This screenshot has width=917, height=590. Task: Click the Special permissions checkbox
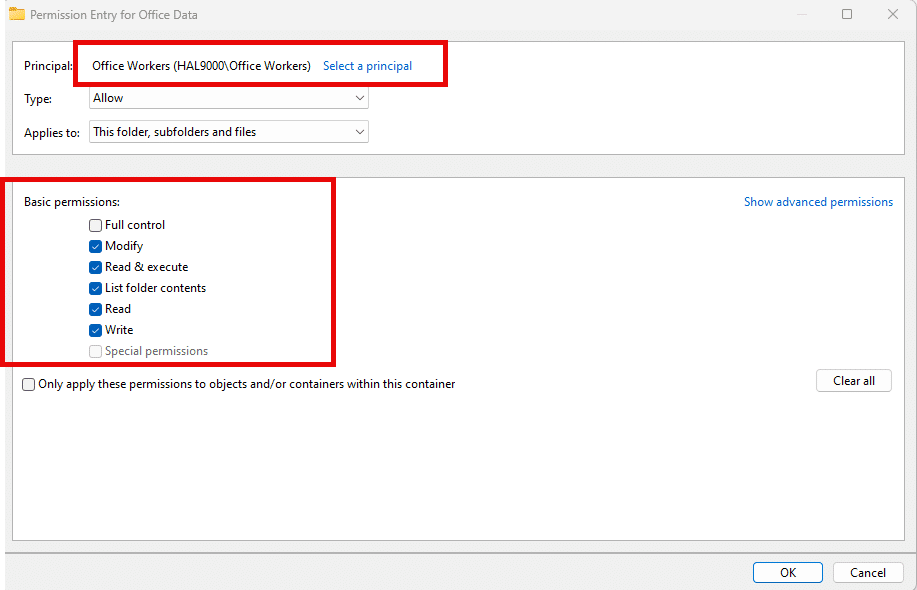click(x=95, y=351)
